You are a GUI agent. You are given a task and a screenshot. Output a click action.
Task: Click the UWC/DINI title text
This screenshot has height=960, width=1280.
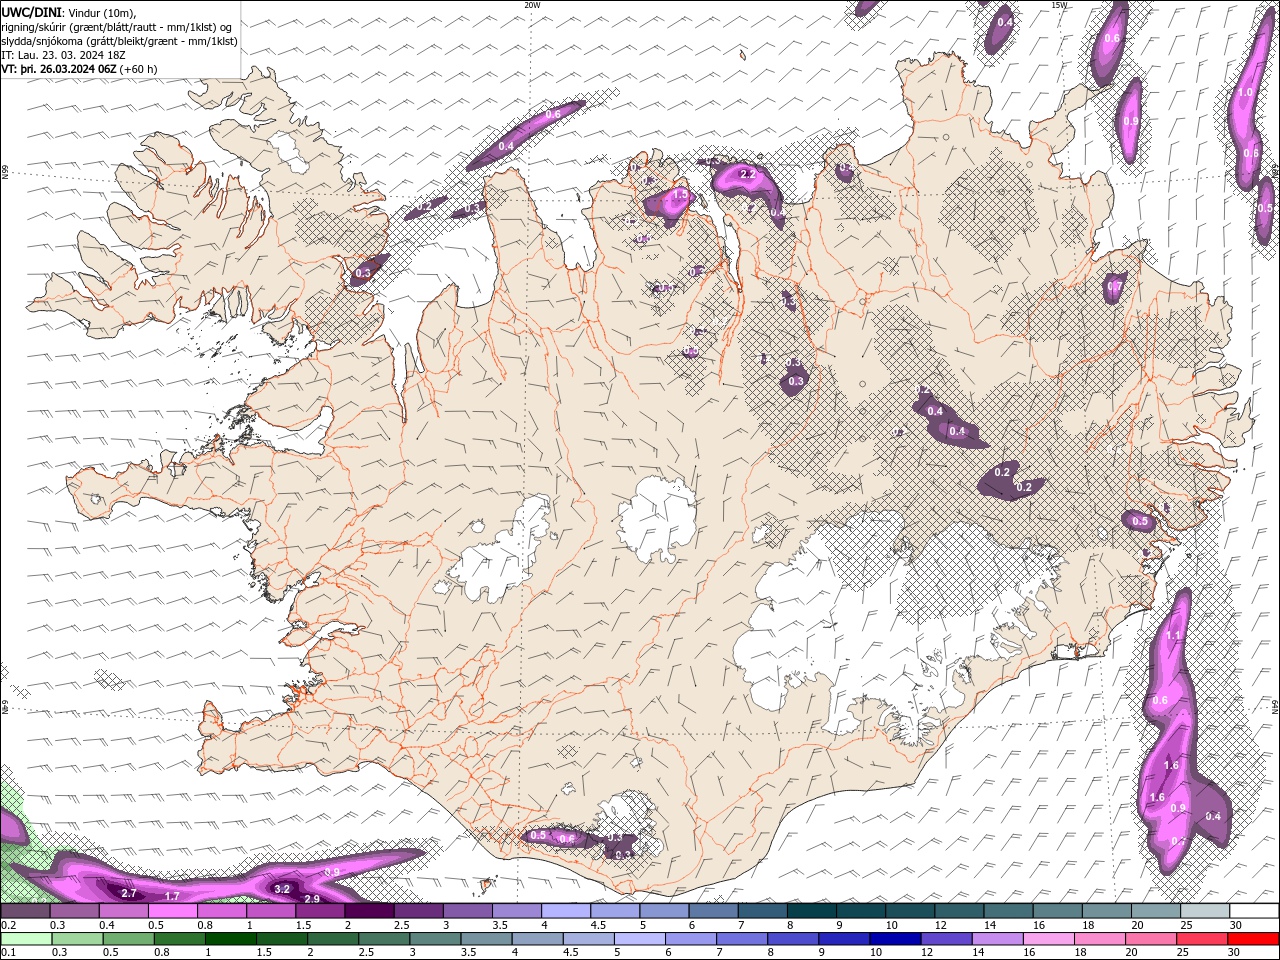[x=31, y=12]
